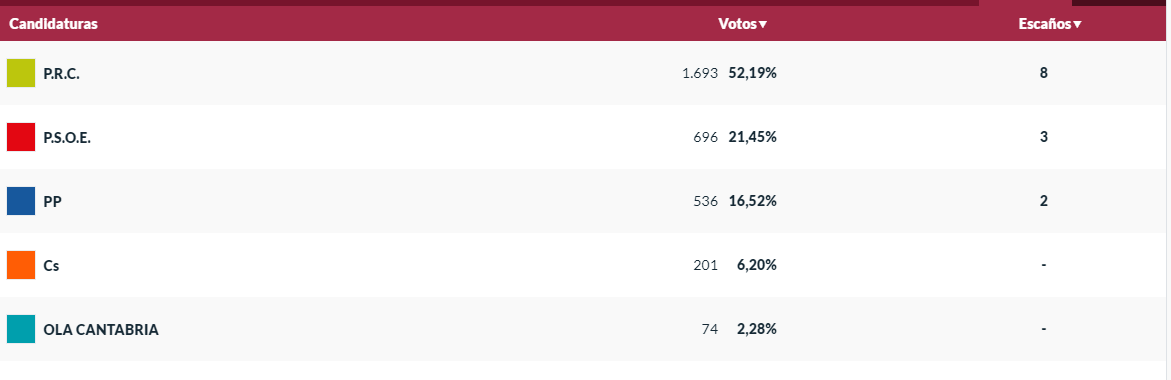The height and width of the screenshot is (380, 1171).
Task: Select the PP party name
Action: [x=52, y=202]
